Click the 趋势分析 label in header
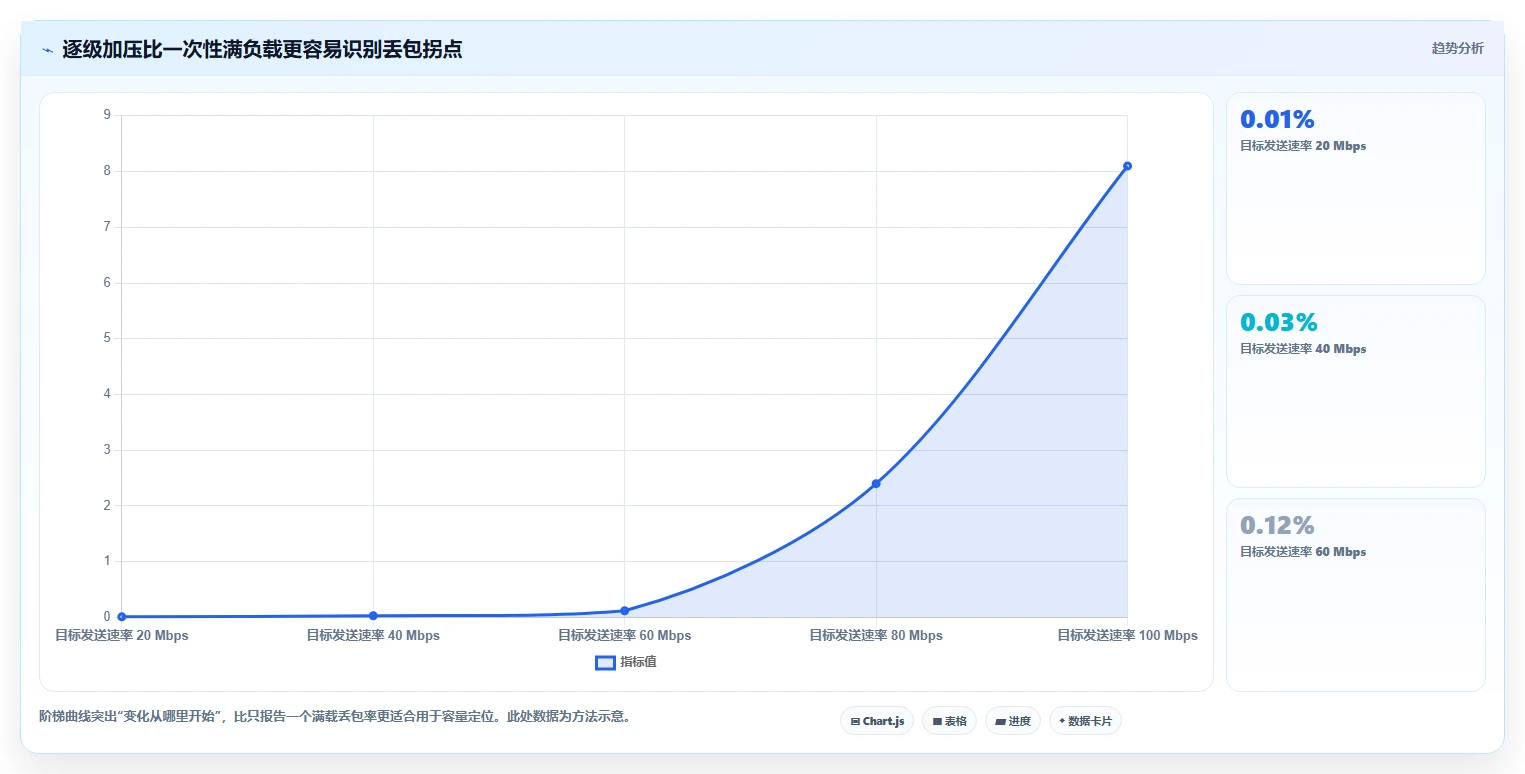This screenshot has height=774, width=1525. coord(1457,48)
